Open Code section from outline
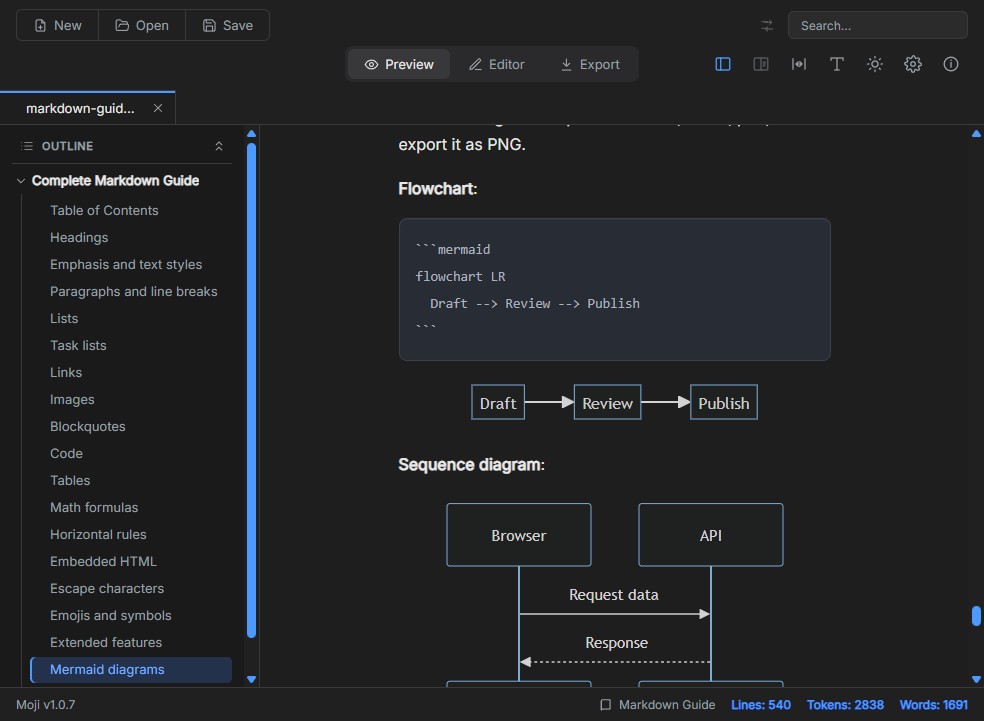The height and width of the screenshot is (721, 984). click(67, 453)
